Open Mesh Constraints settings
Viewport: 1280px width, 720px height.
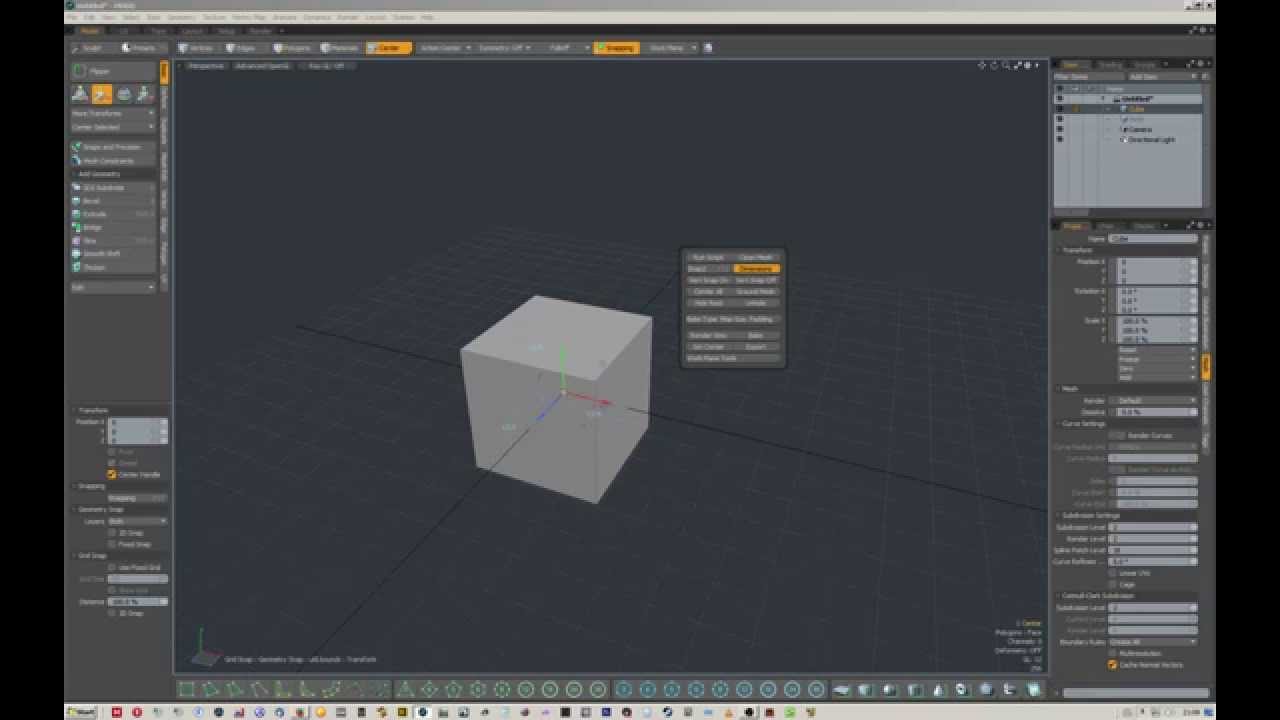tap(113, 160)
